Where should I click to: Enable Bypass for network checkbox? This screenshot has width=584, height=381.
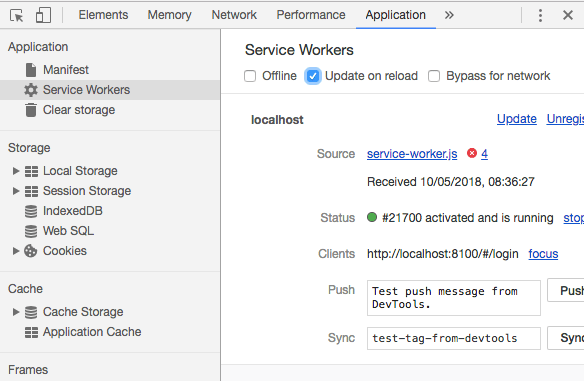tap(434, 76)
